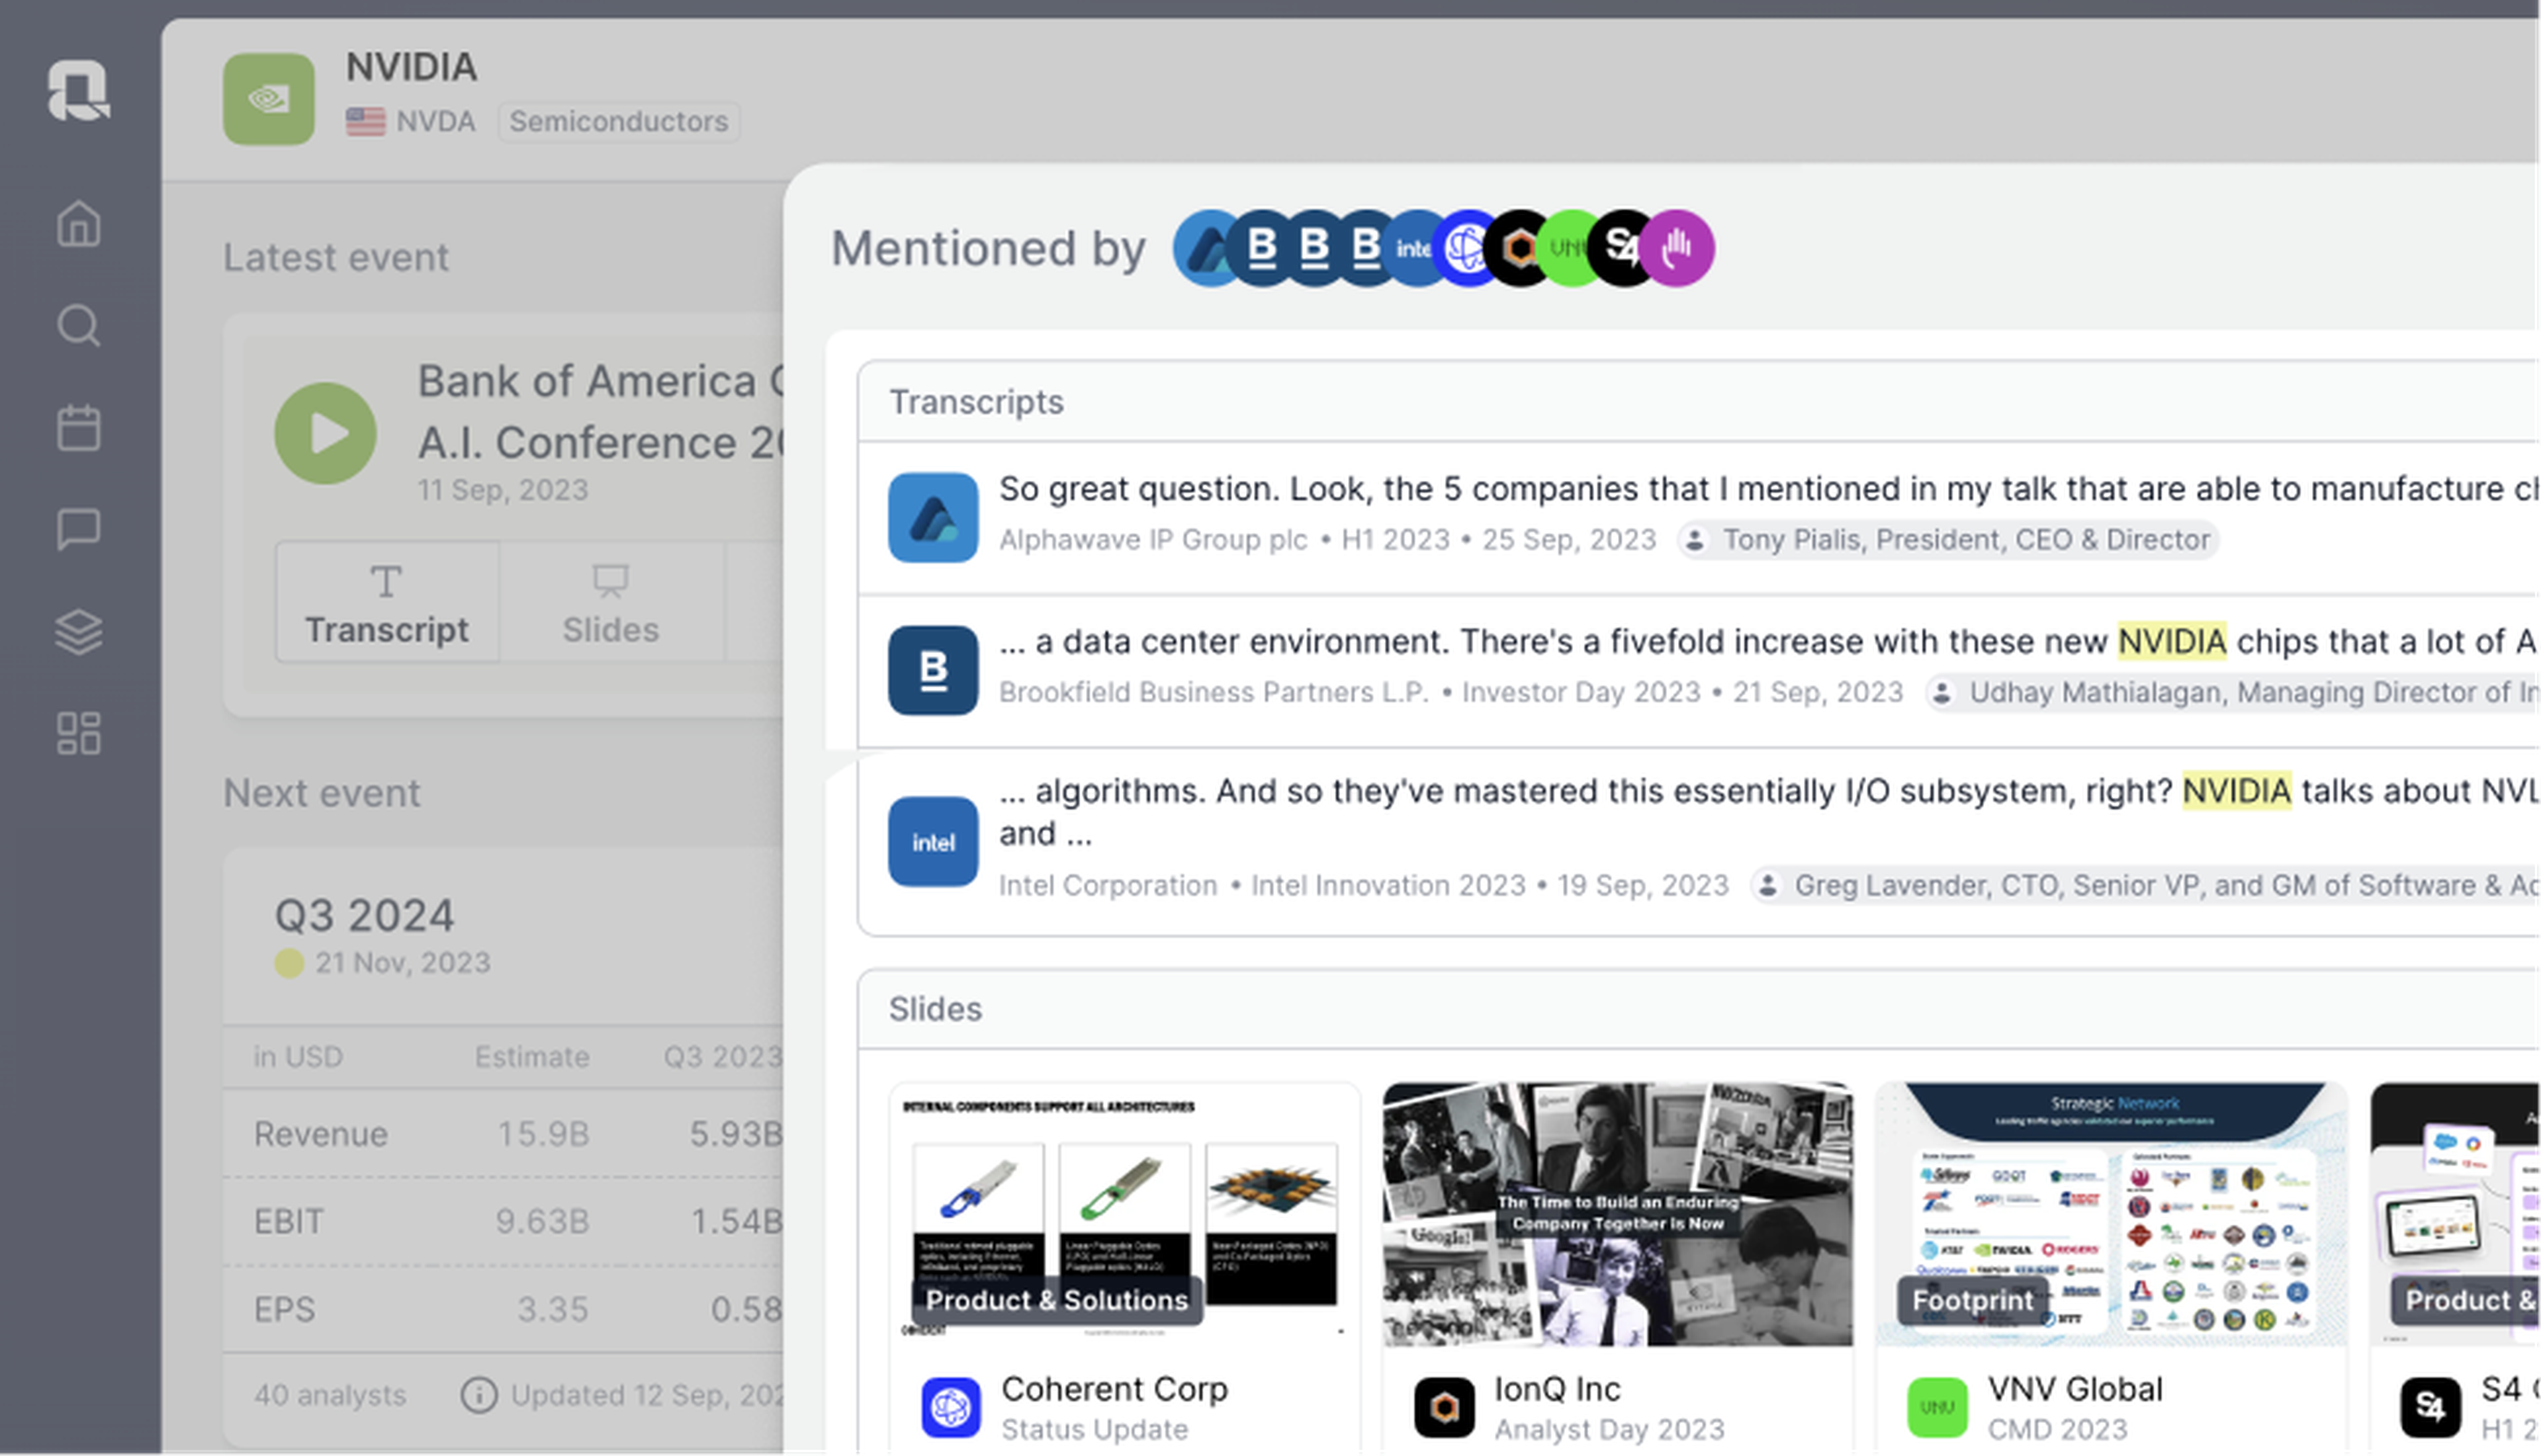2541x1456 pixels.
Task: Click speaker tag Udhay Mathialagan
Action: [2232, 692]
